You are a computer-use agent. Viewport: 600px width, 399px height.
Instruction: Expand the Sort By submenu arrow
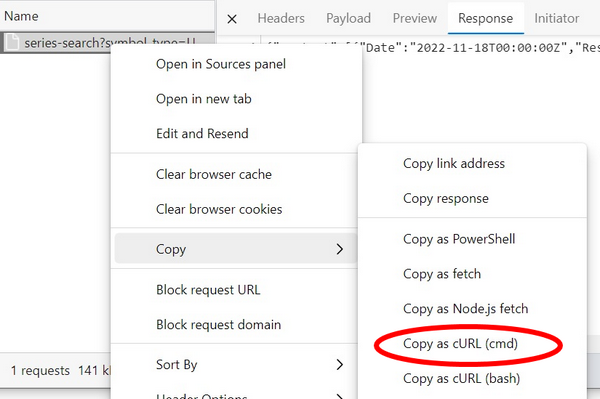(339, 365)
